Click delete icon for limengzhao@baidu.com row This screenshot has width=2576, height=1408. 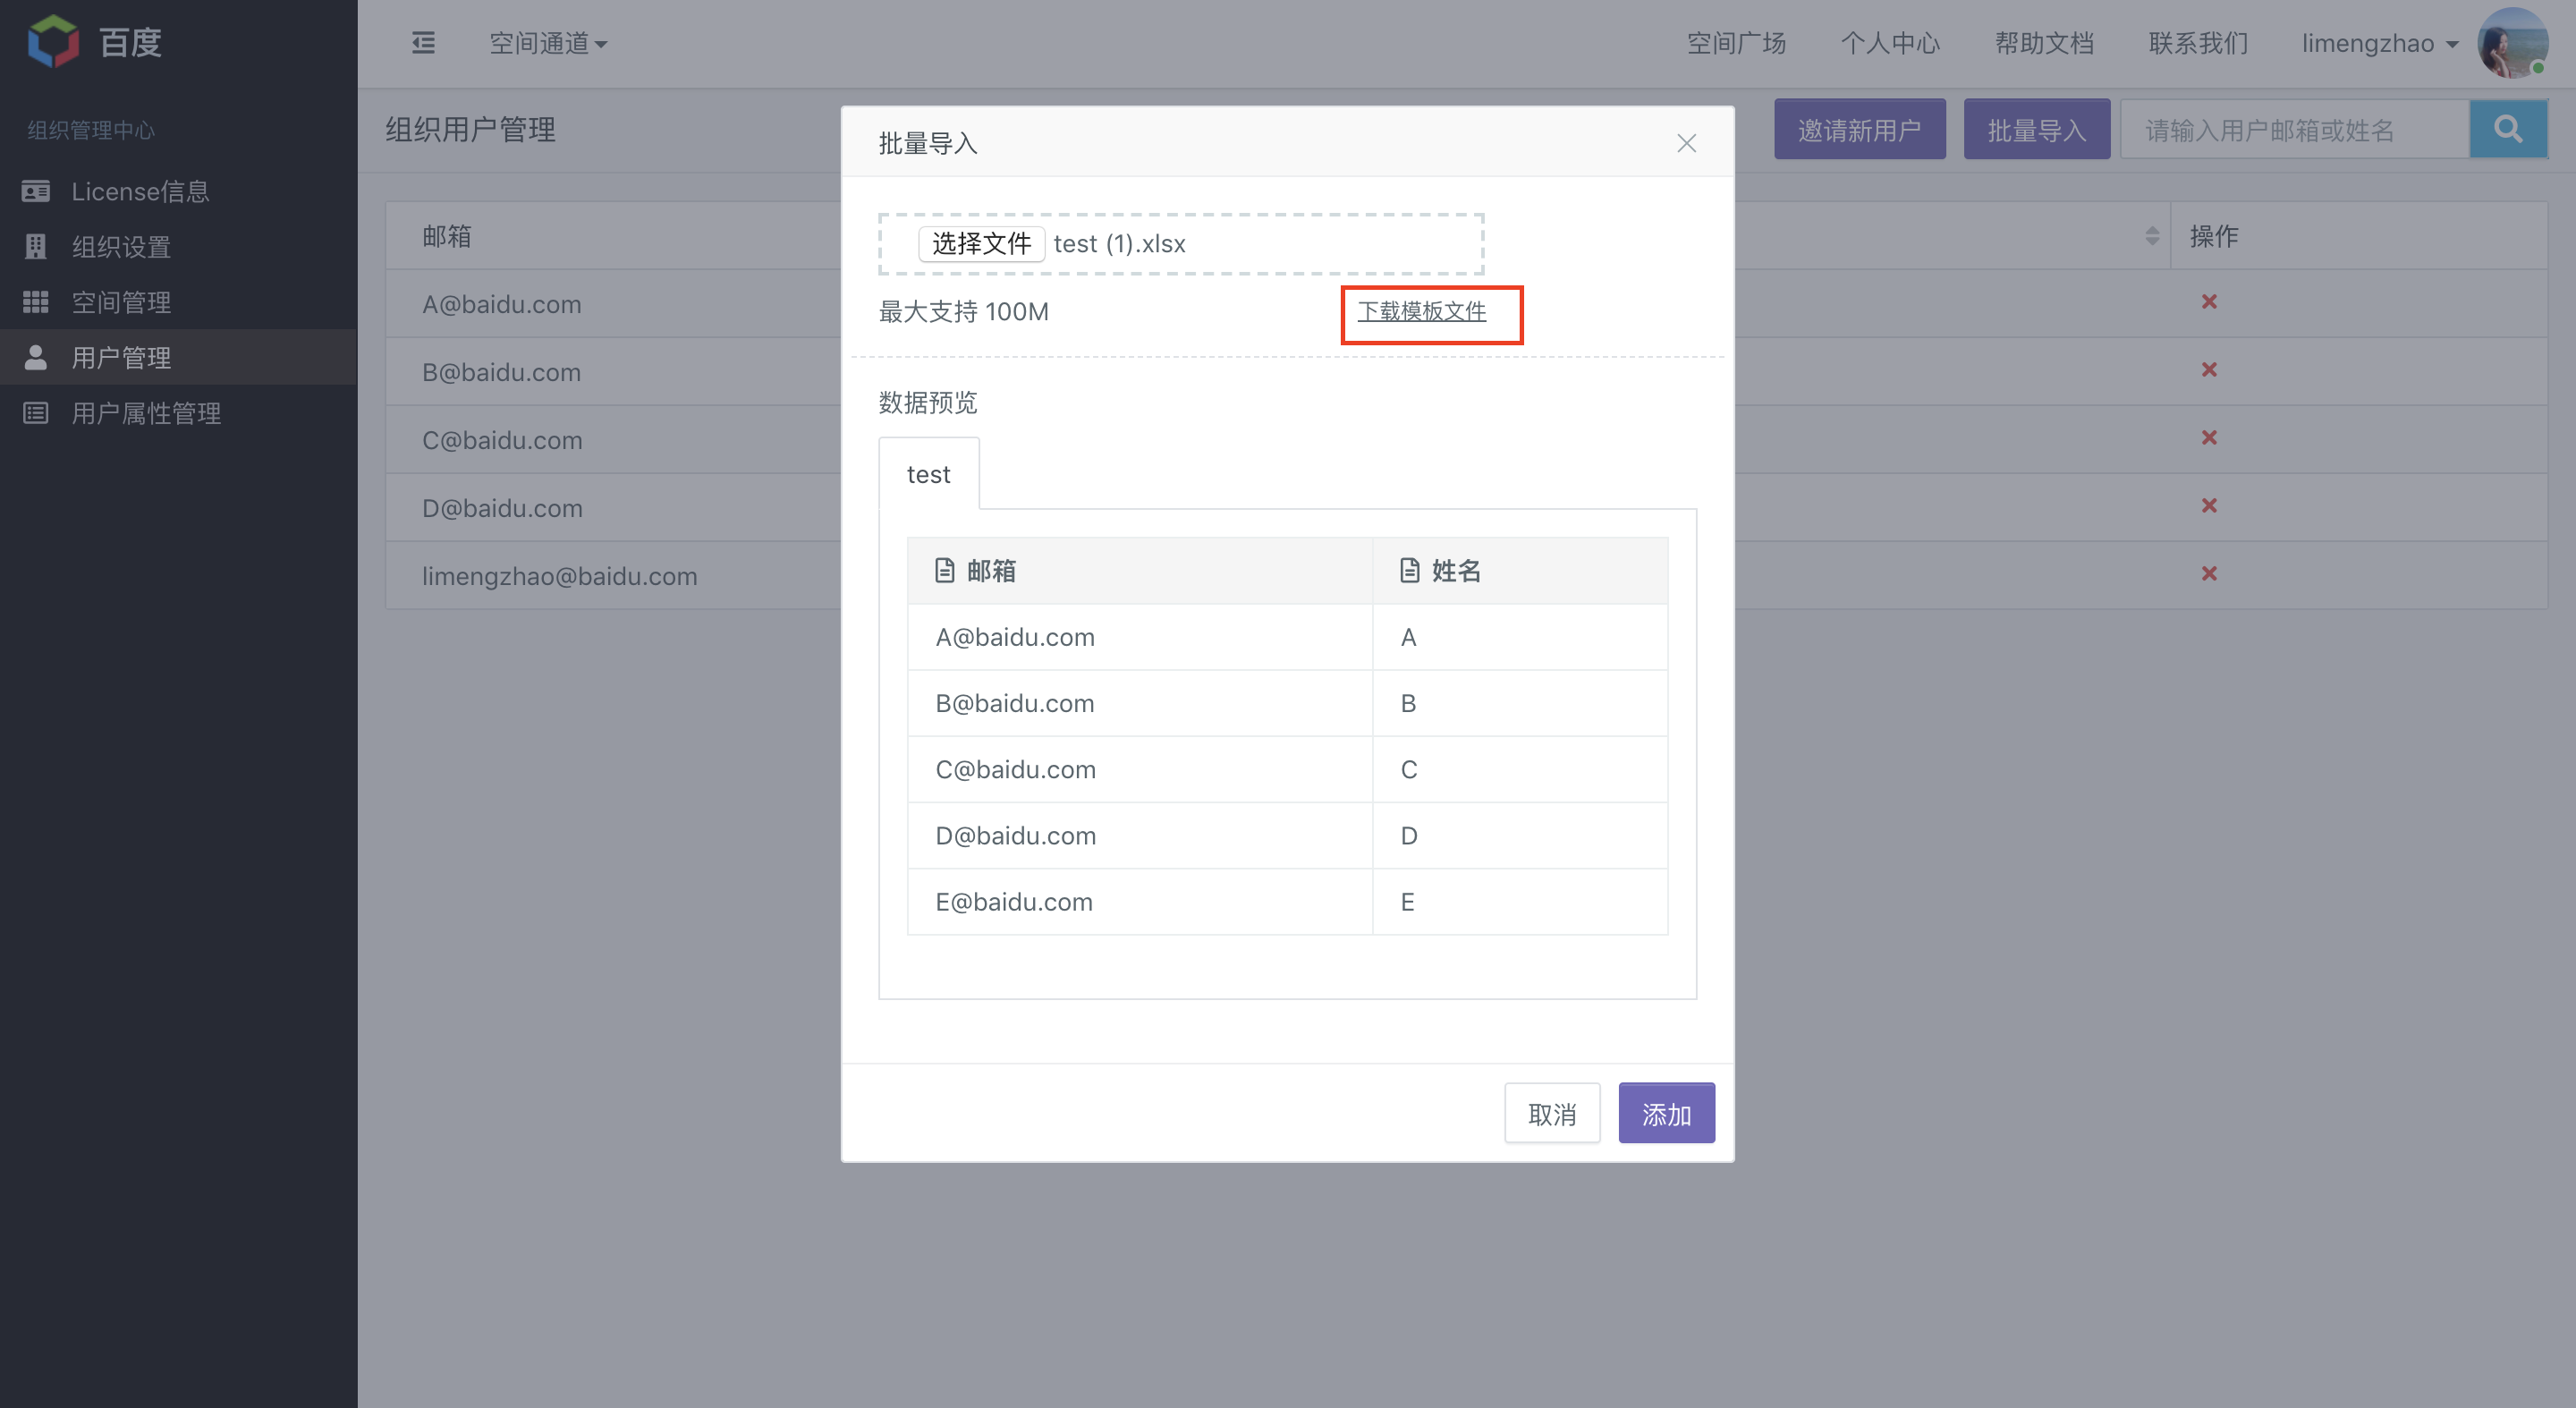click(2209, 574)
